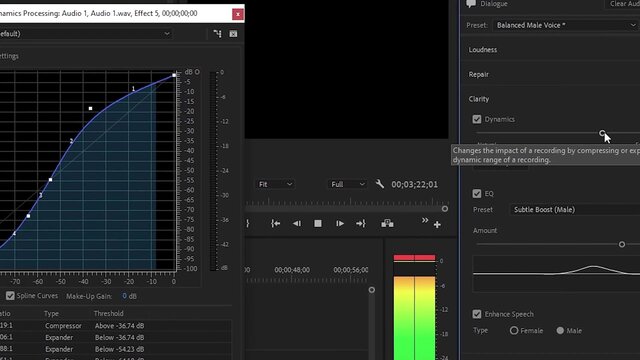Click the delete preset icon in Dynamics Processing
This screenshot has height=360, width=640.
pos(233,34)
